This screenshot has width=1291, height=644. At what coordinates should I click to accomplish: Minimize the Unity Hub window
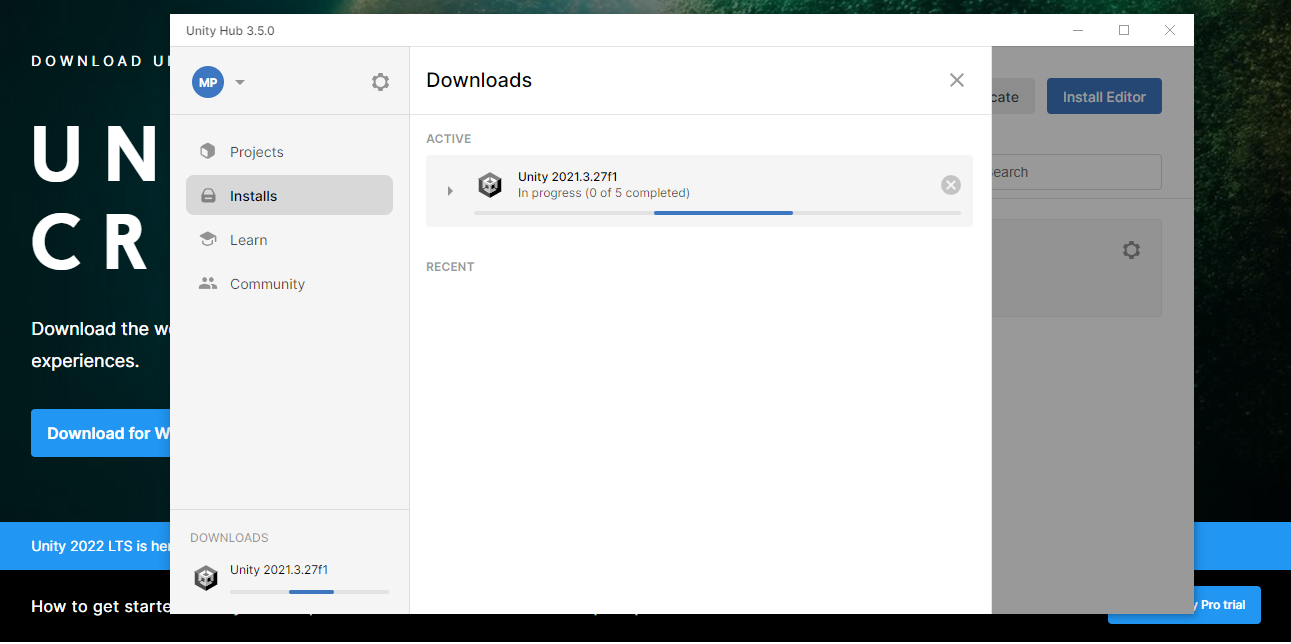pos(1077,30)
